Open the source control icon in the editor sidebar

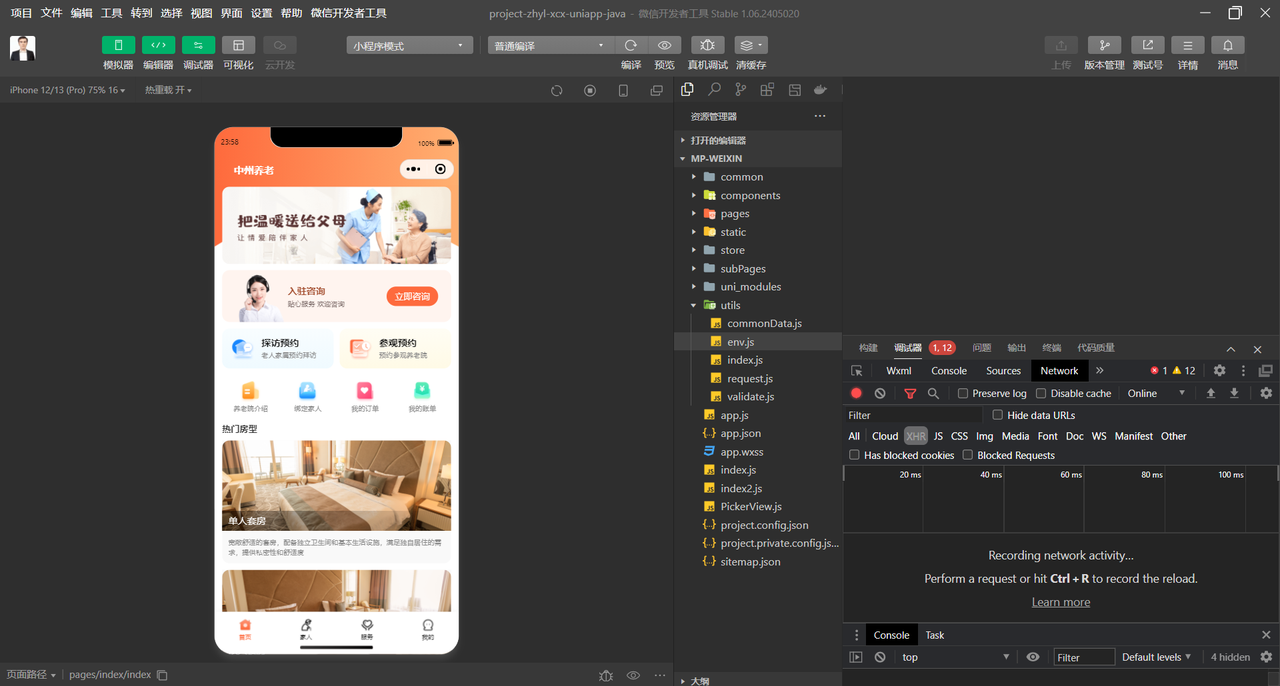[x=741, y=90]
